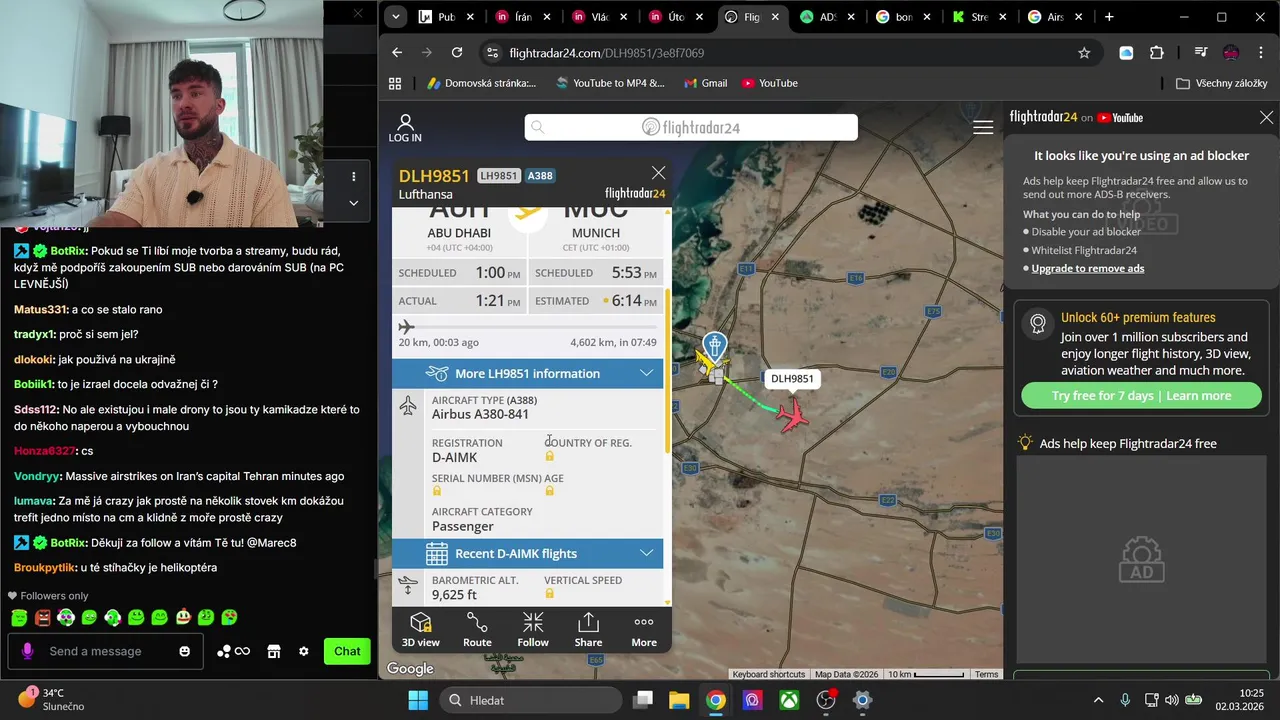Click the flight progress bar
The width and height of the screenshot is (1280, 720).
pyautogui.click(x=527, y=327)
